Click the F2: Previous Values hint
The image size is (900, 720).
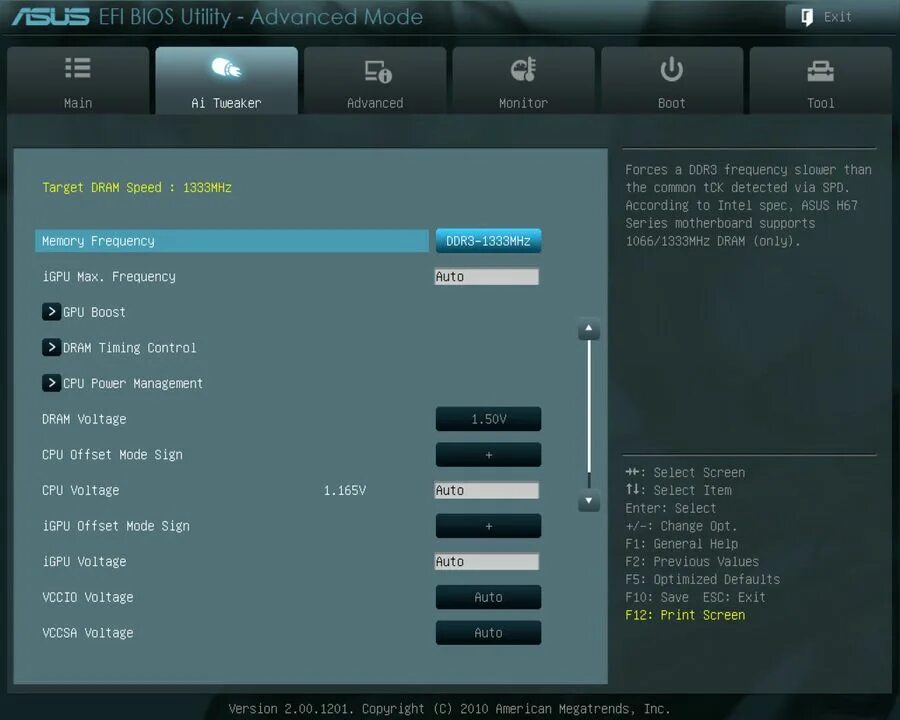[x=692, y=562]
